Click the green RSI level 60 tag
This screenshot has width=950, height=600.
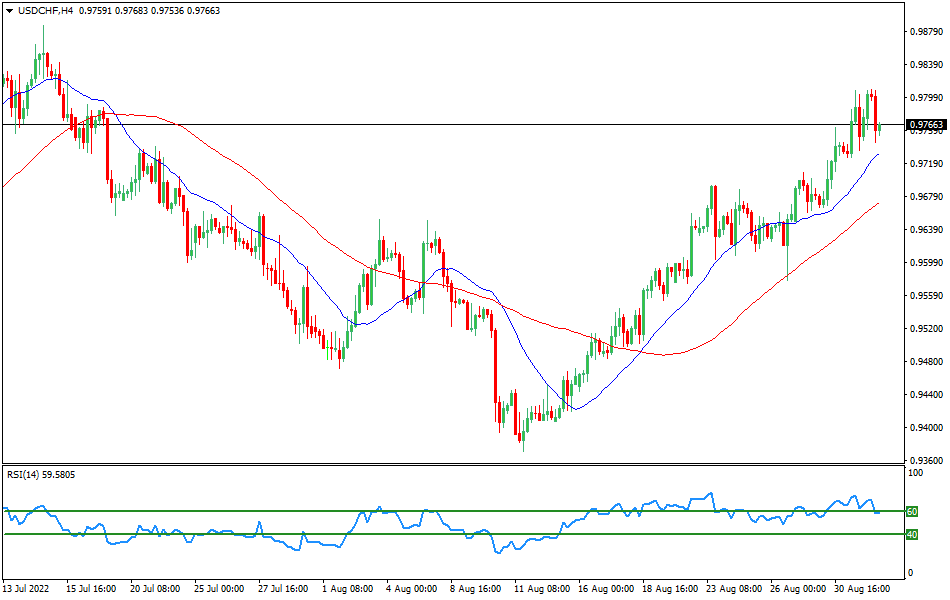[x=911, y=511]
